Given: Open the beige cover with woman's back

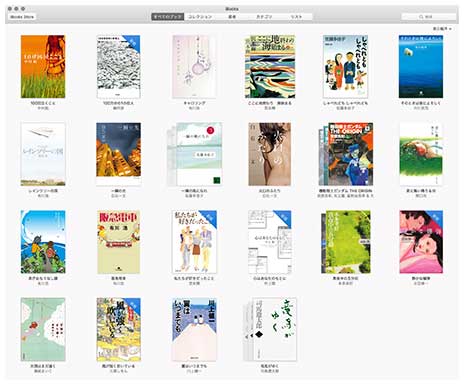Looking at the screenshot, I should [270, 154].
